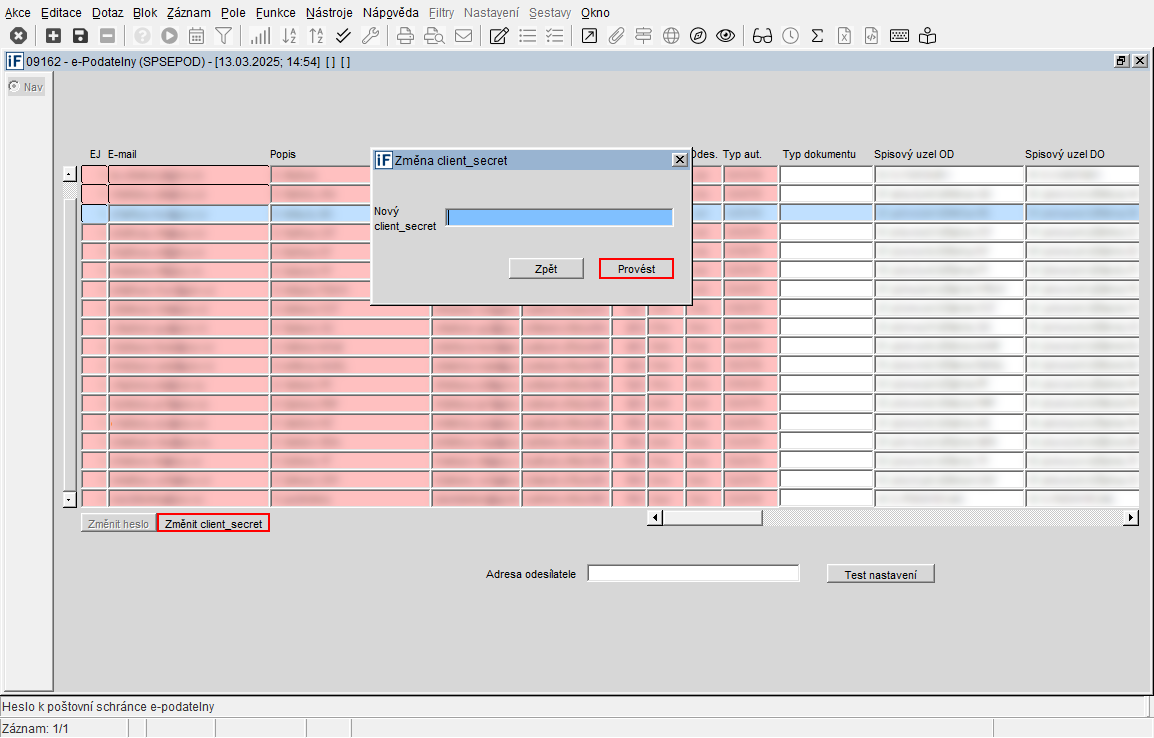Image resolution: width=1154 pixels, height=738 pixels.
Task: Click the Změnit client_secret button
Action: [213, 523]
